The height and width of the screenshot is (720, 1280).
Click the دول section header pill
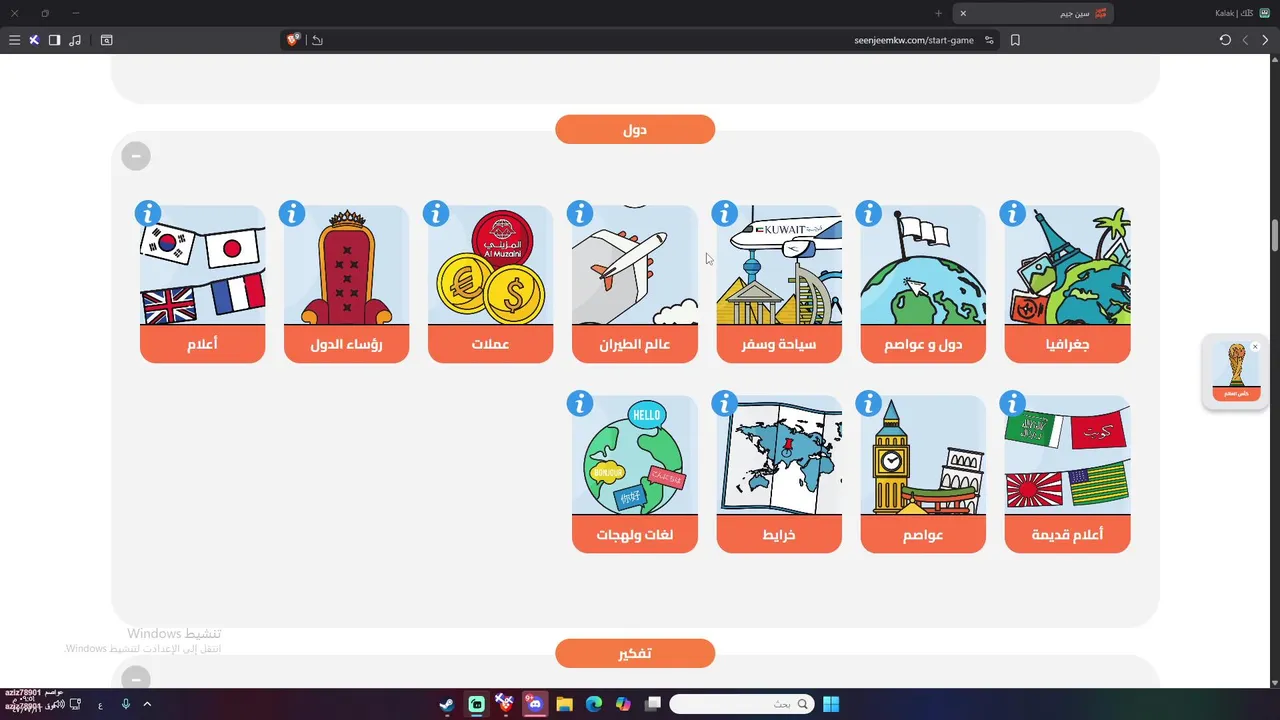[635, 129]
